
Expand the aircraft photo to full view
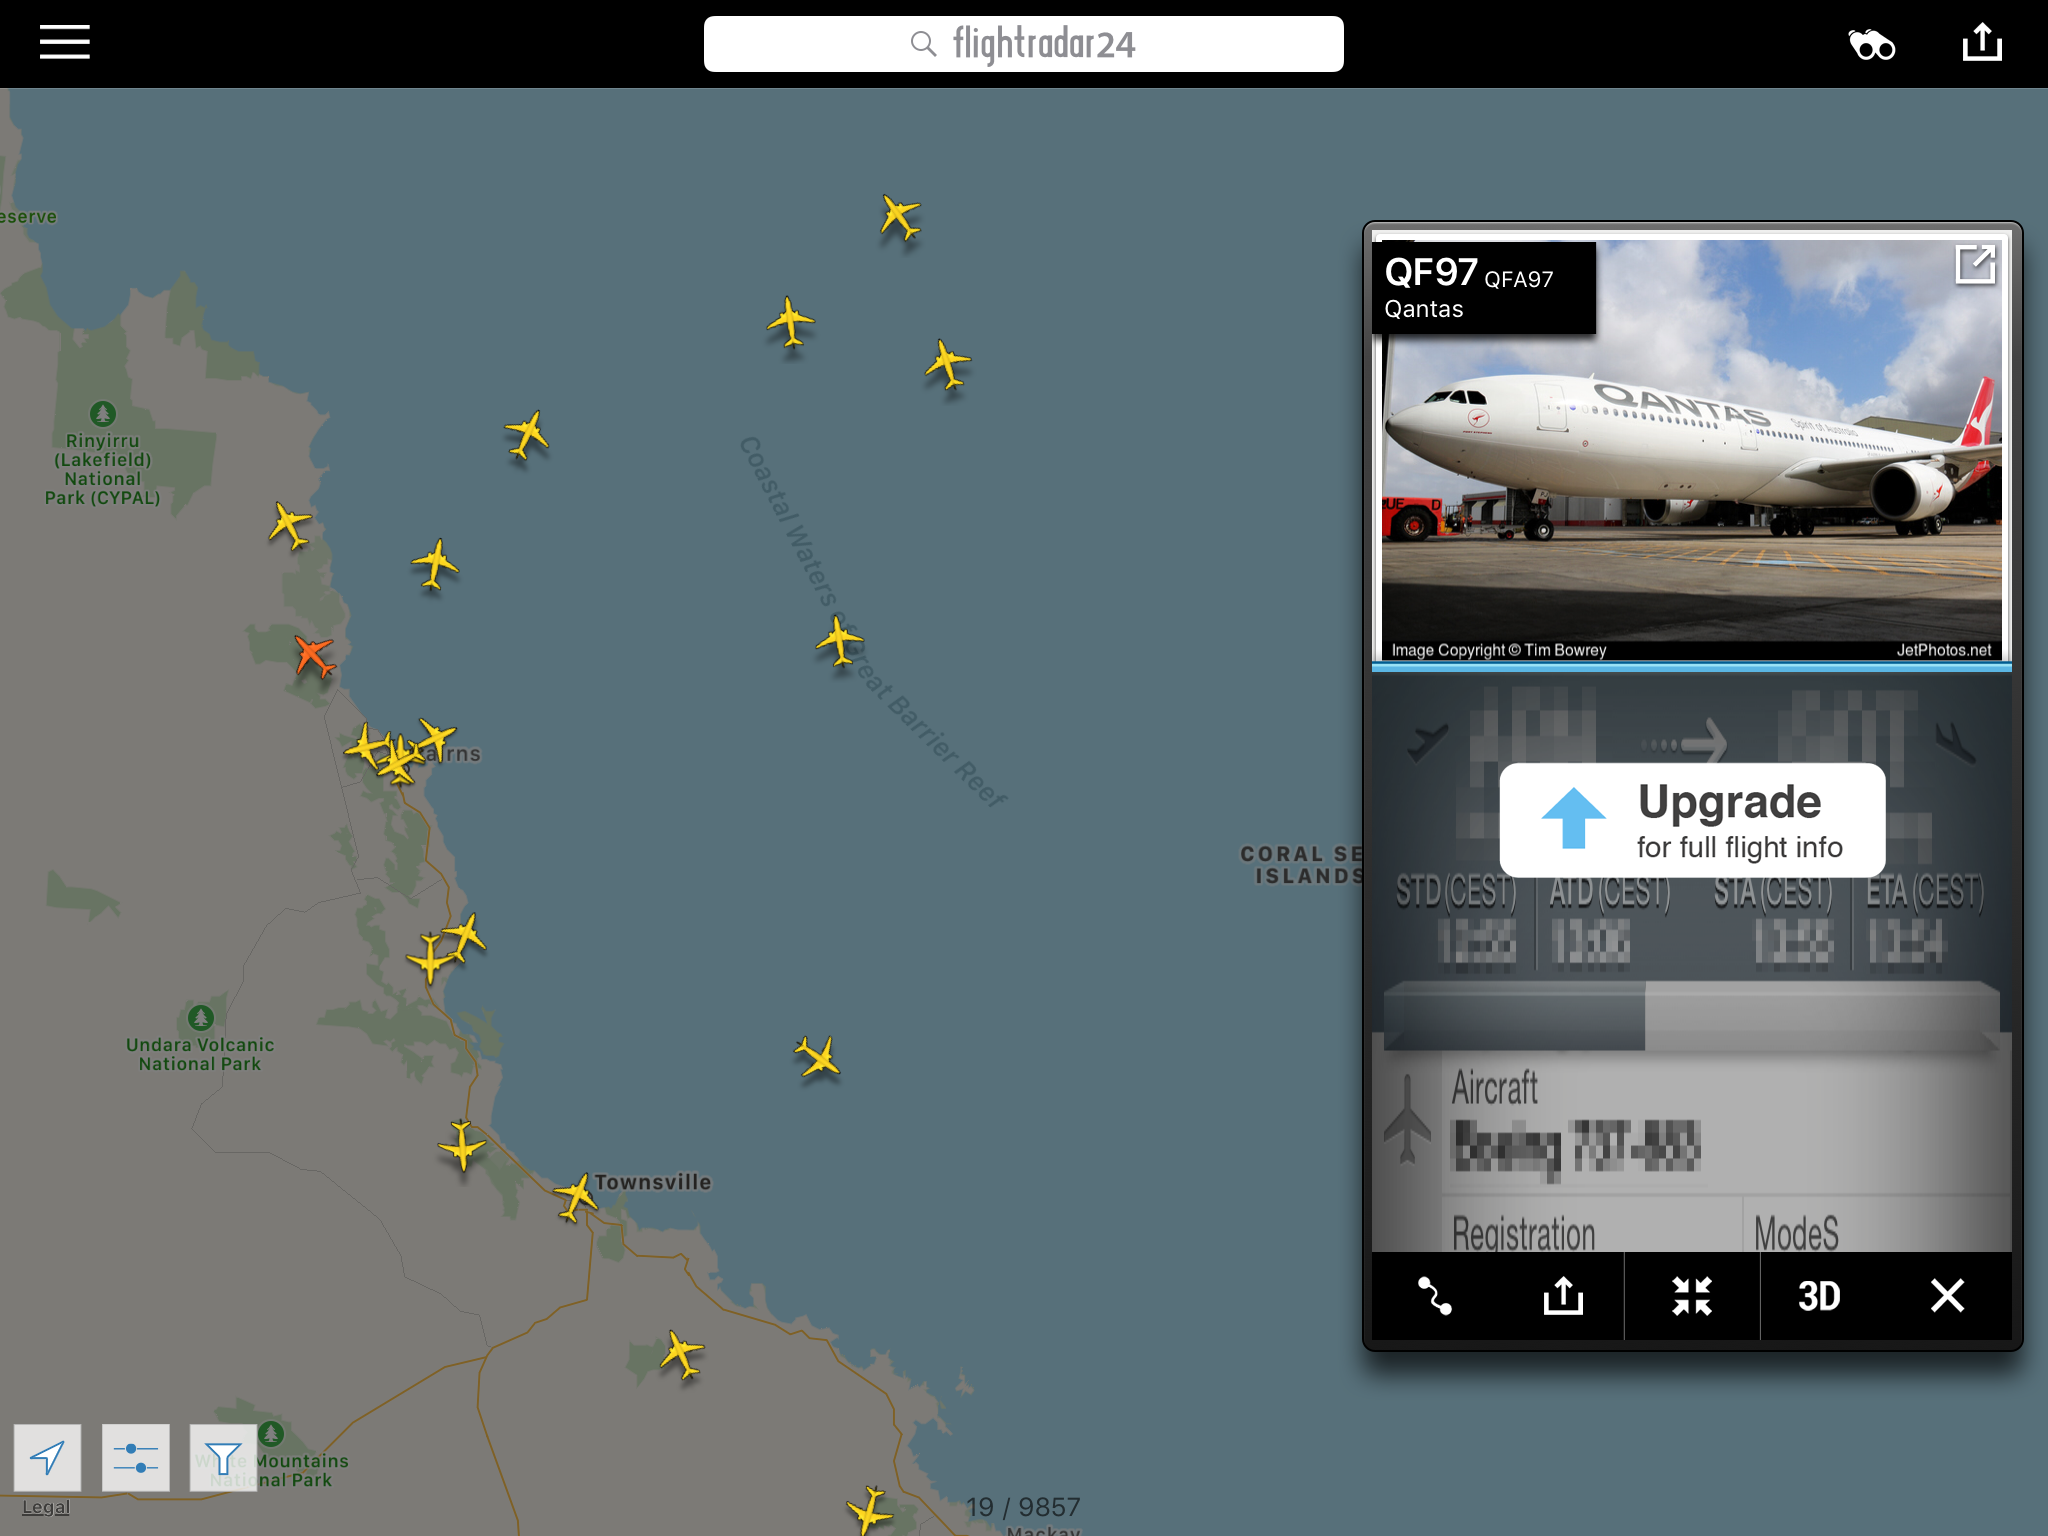point(1975,265)
